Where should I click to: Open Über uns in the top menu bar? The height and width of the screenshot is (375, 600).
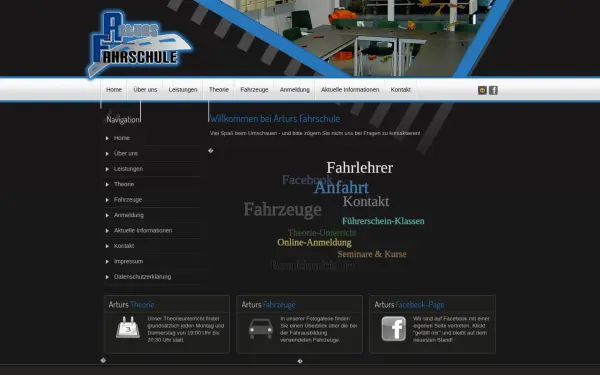(145, 90)
